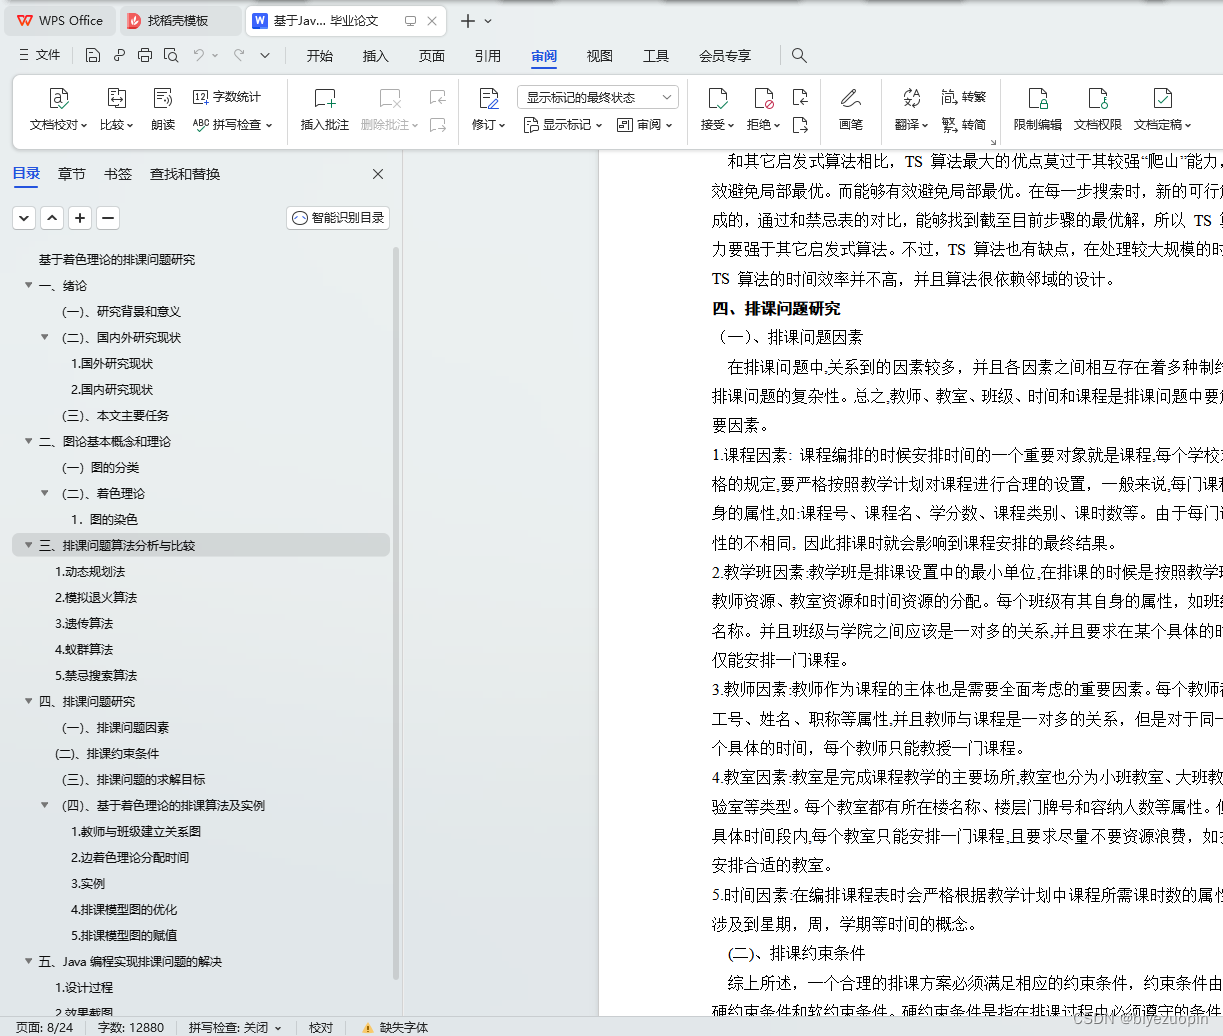Click 插入批注 to insert comment
This screenshot has height=1036, width=1223.
[x=325, y=109]
